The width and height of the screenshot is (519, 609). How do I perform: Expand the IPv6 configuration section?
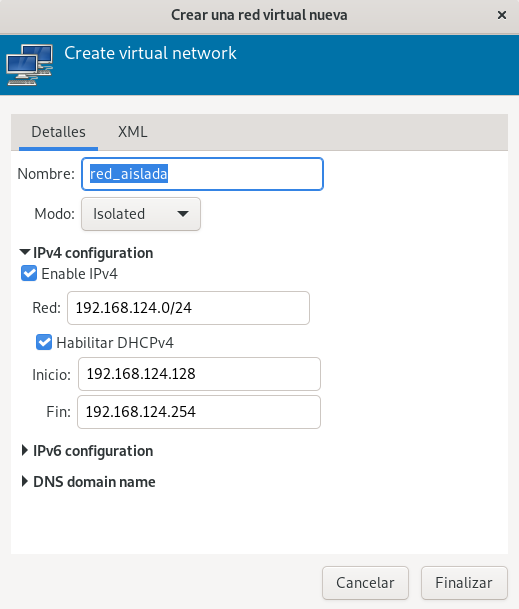click(87, 451)
